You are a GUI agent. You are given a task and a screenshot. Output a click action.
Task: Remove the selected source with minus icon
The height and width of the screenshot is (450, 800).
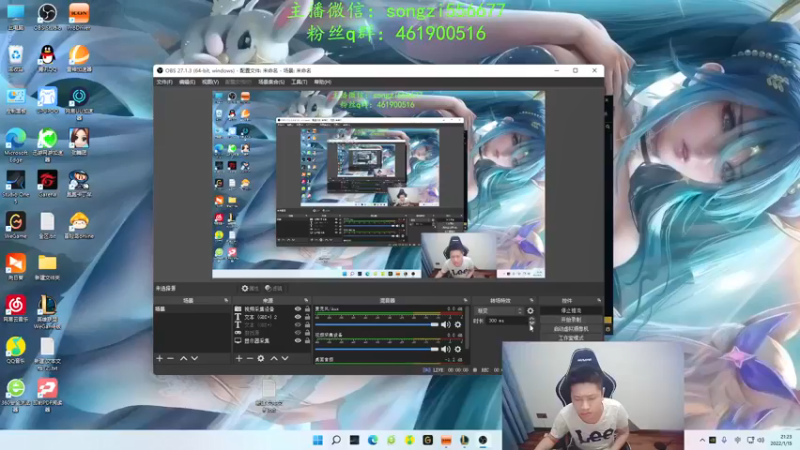250,359
